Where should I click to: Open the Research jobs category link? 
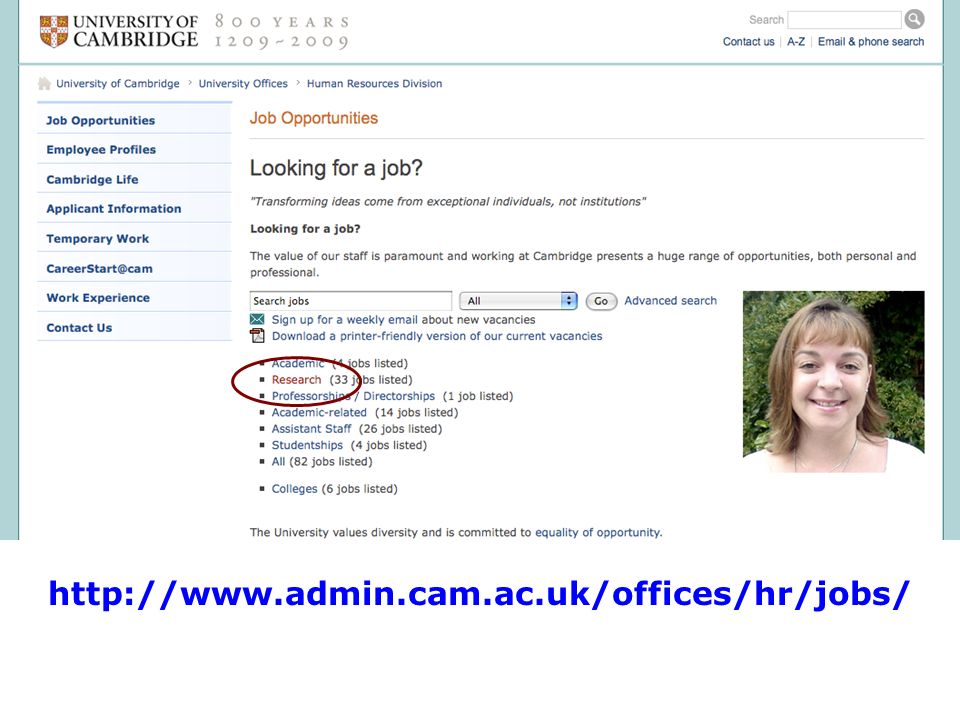pyautogui.click(x=296, y=380)
